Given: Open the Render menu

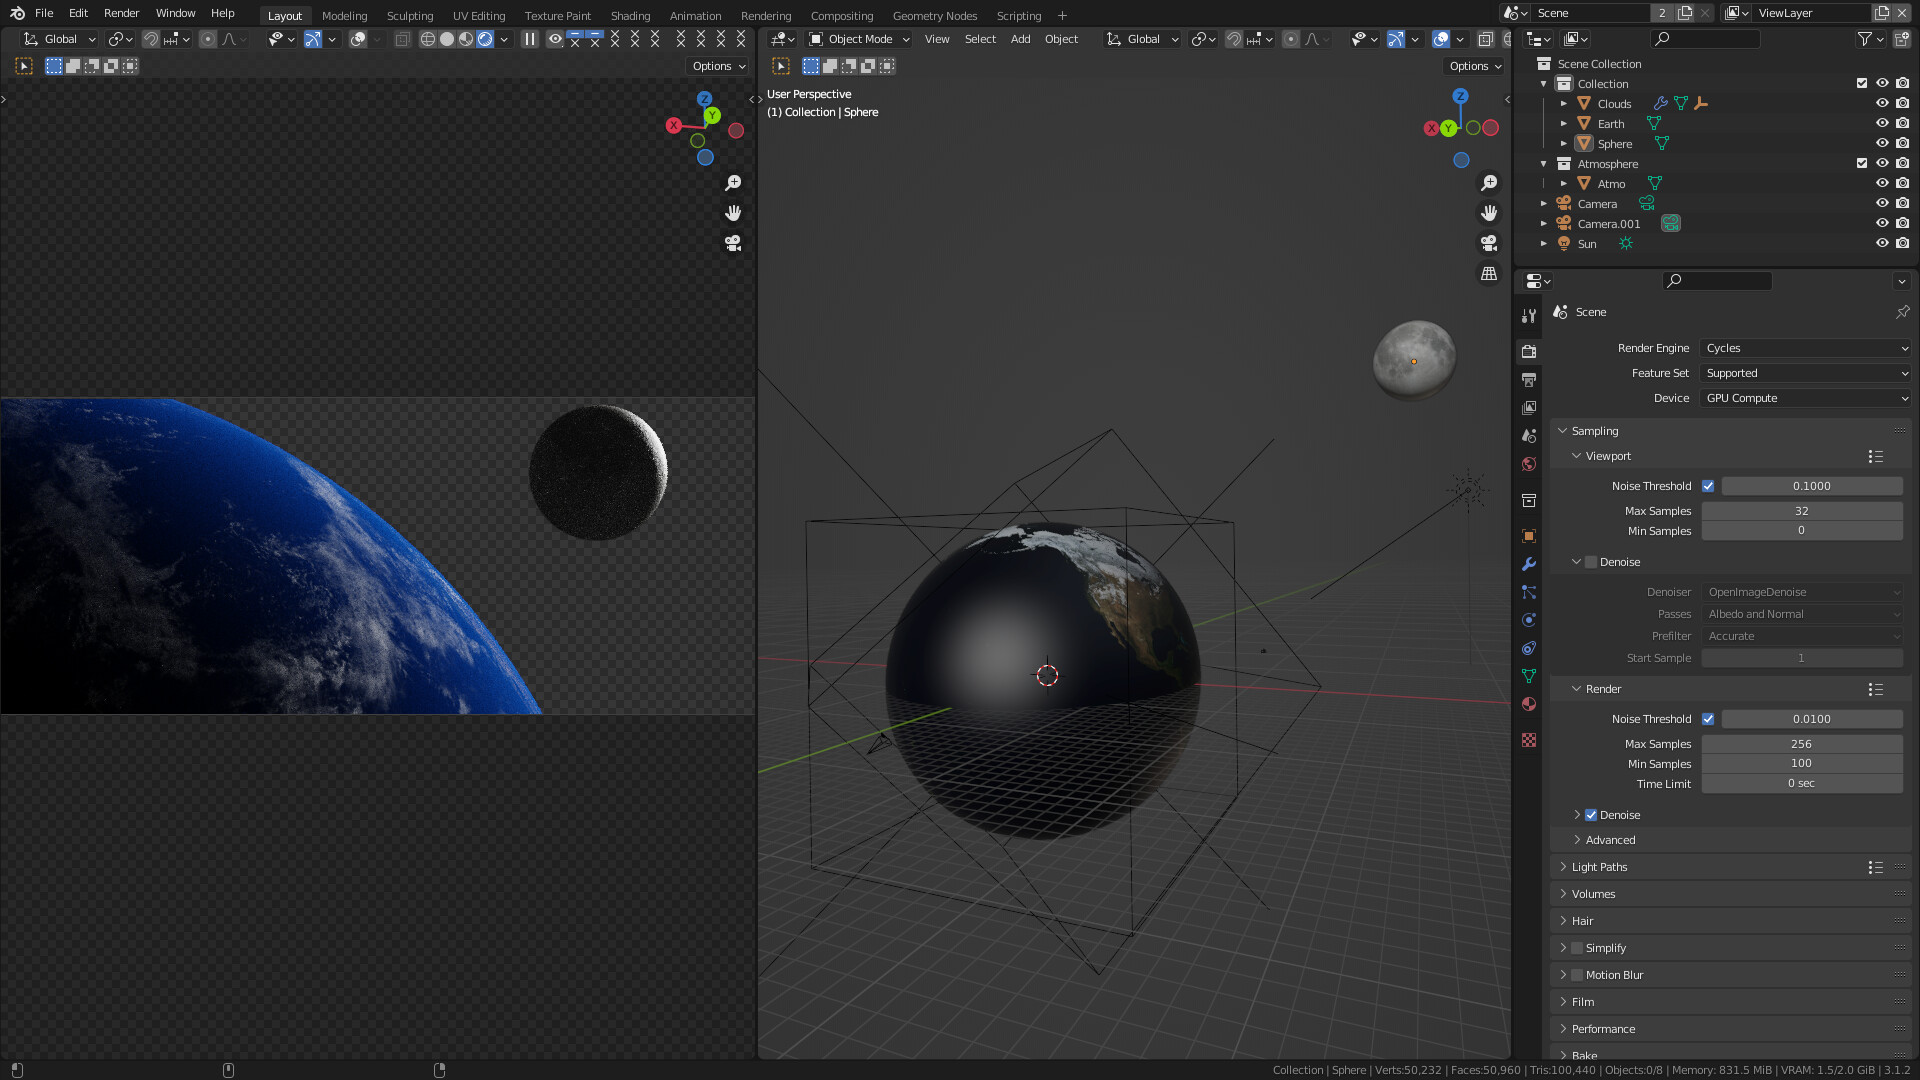Looking at the screenshot, I should pyautogui.click(x=121, y=13).
